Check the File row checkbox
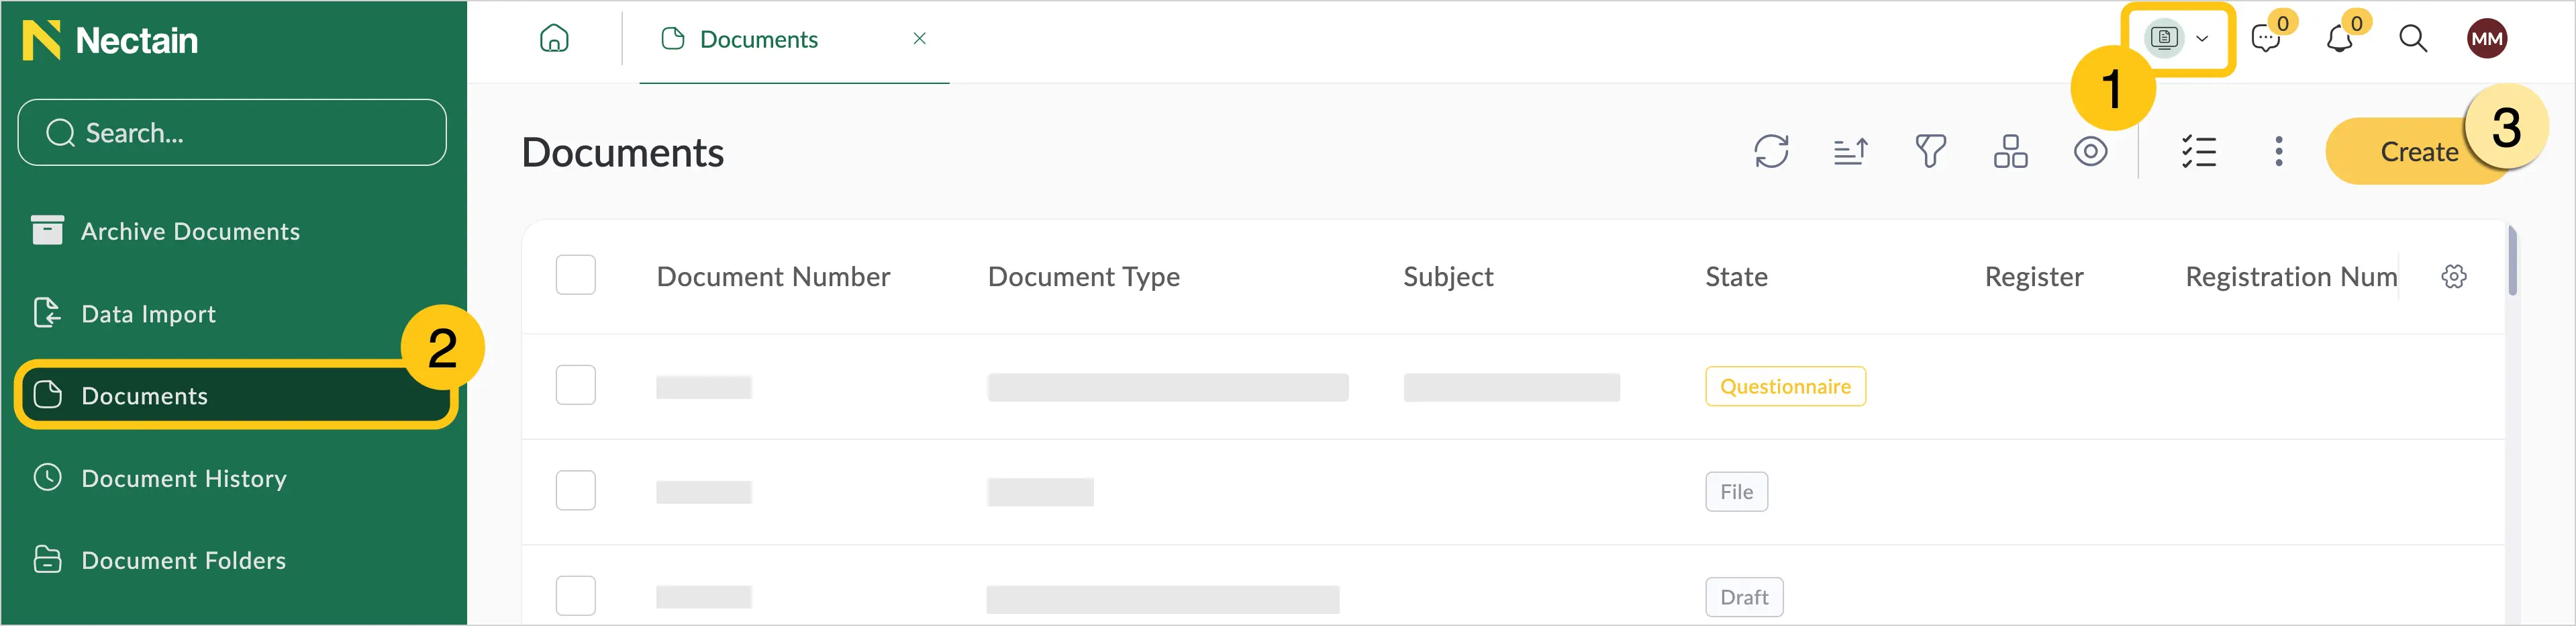The image size is (2576, 626). (576, 490)
